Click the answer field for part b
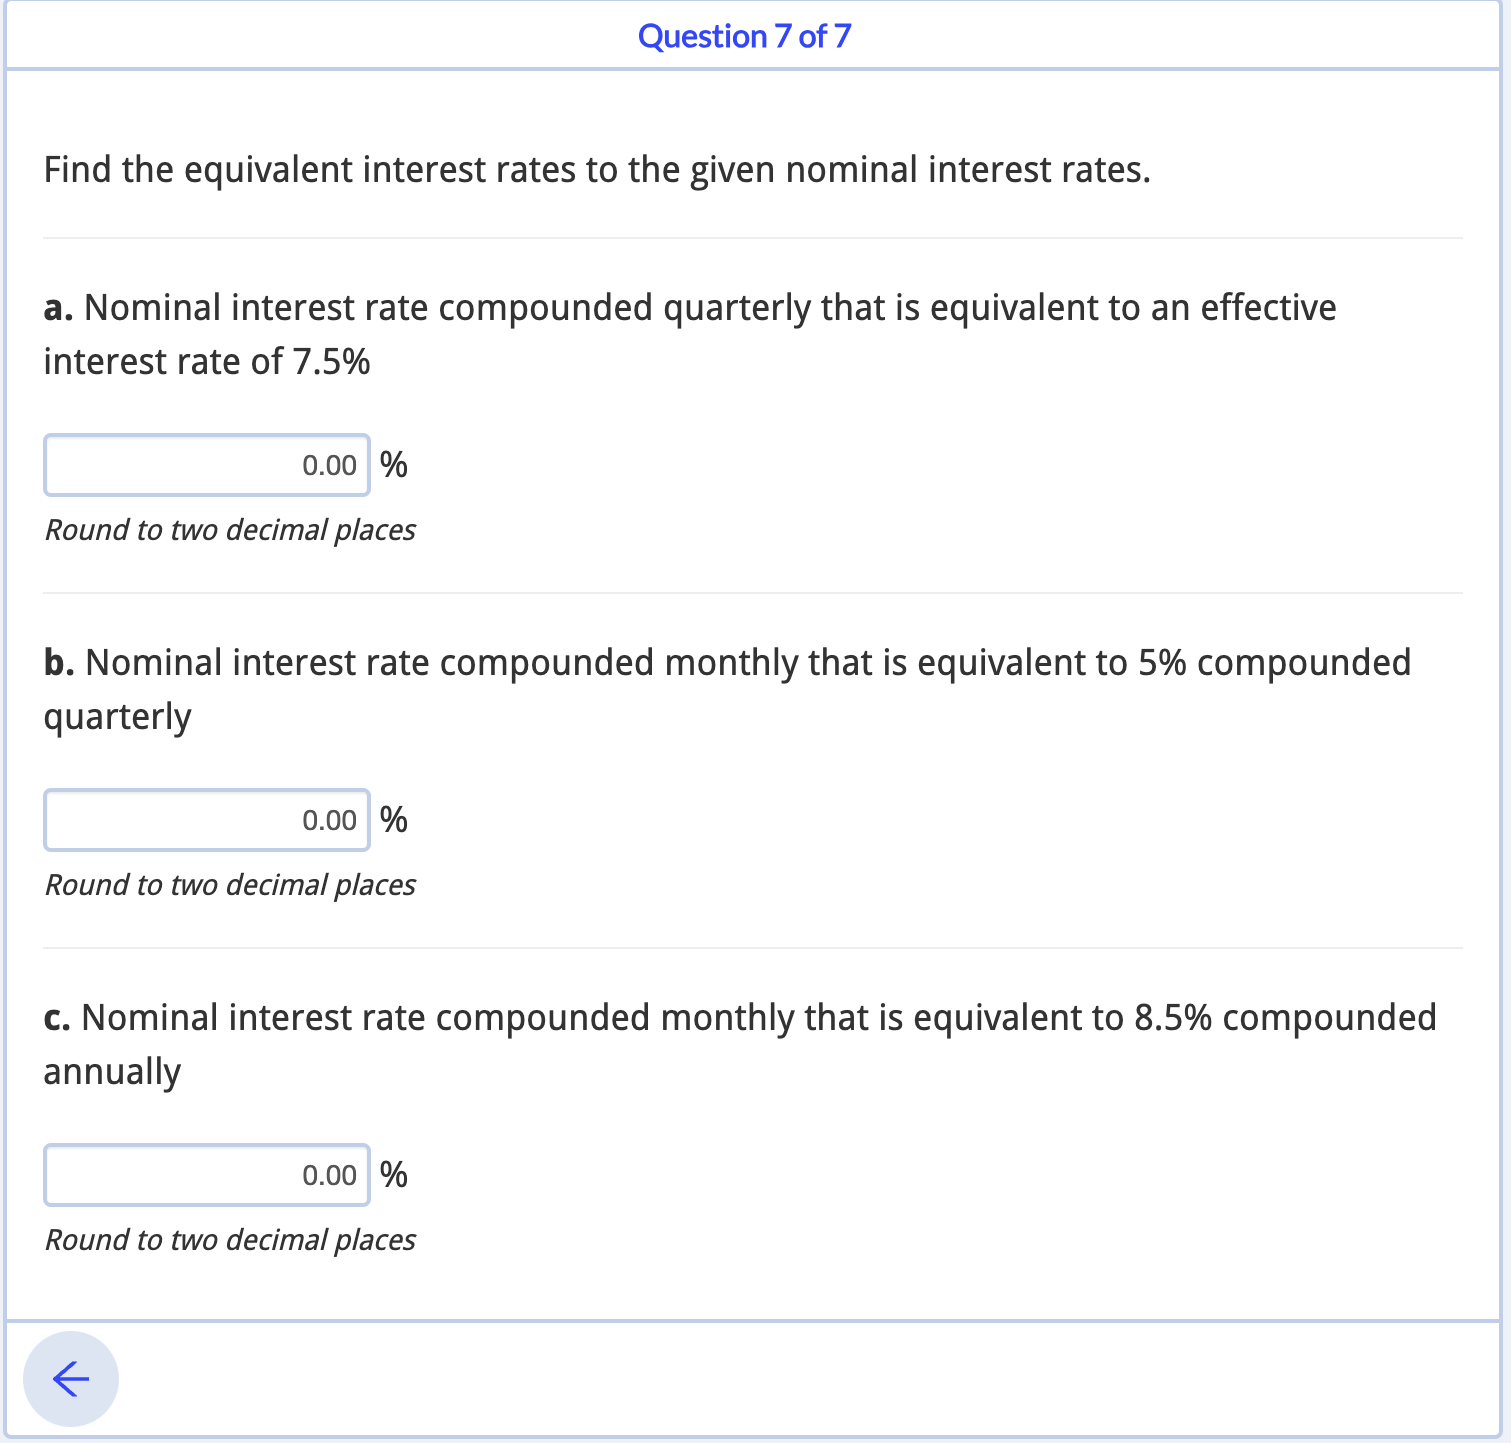 tap(205, 819)
